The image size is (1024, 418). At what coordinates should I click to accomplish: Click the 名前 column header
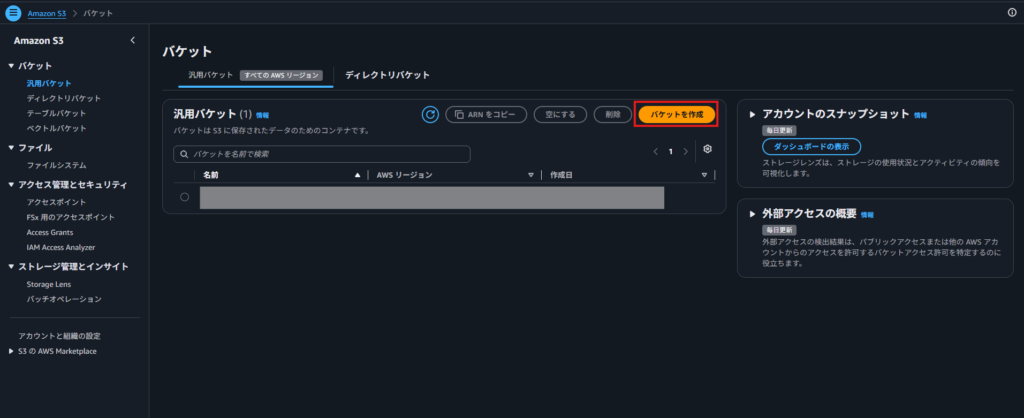click(211, 175)
